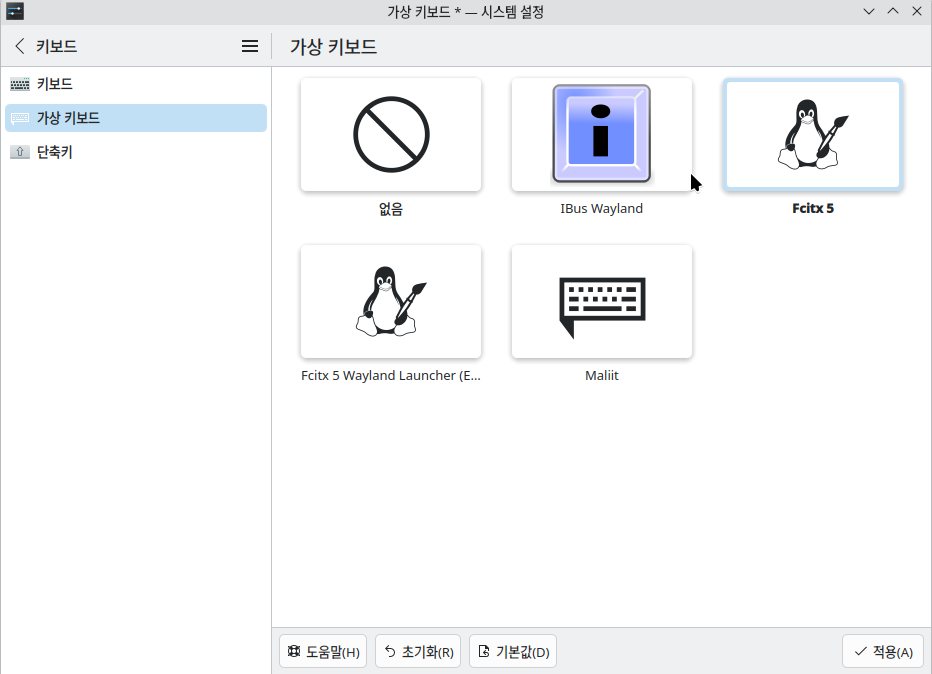Click the 없음 label text
The image size is (932, 674).
click(391, 209)
